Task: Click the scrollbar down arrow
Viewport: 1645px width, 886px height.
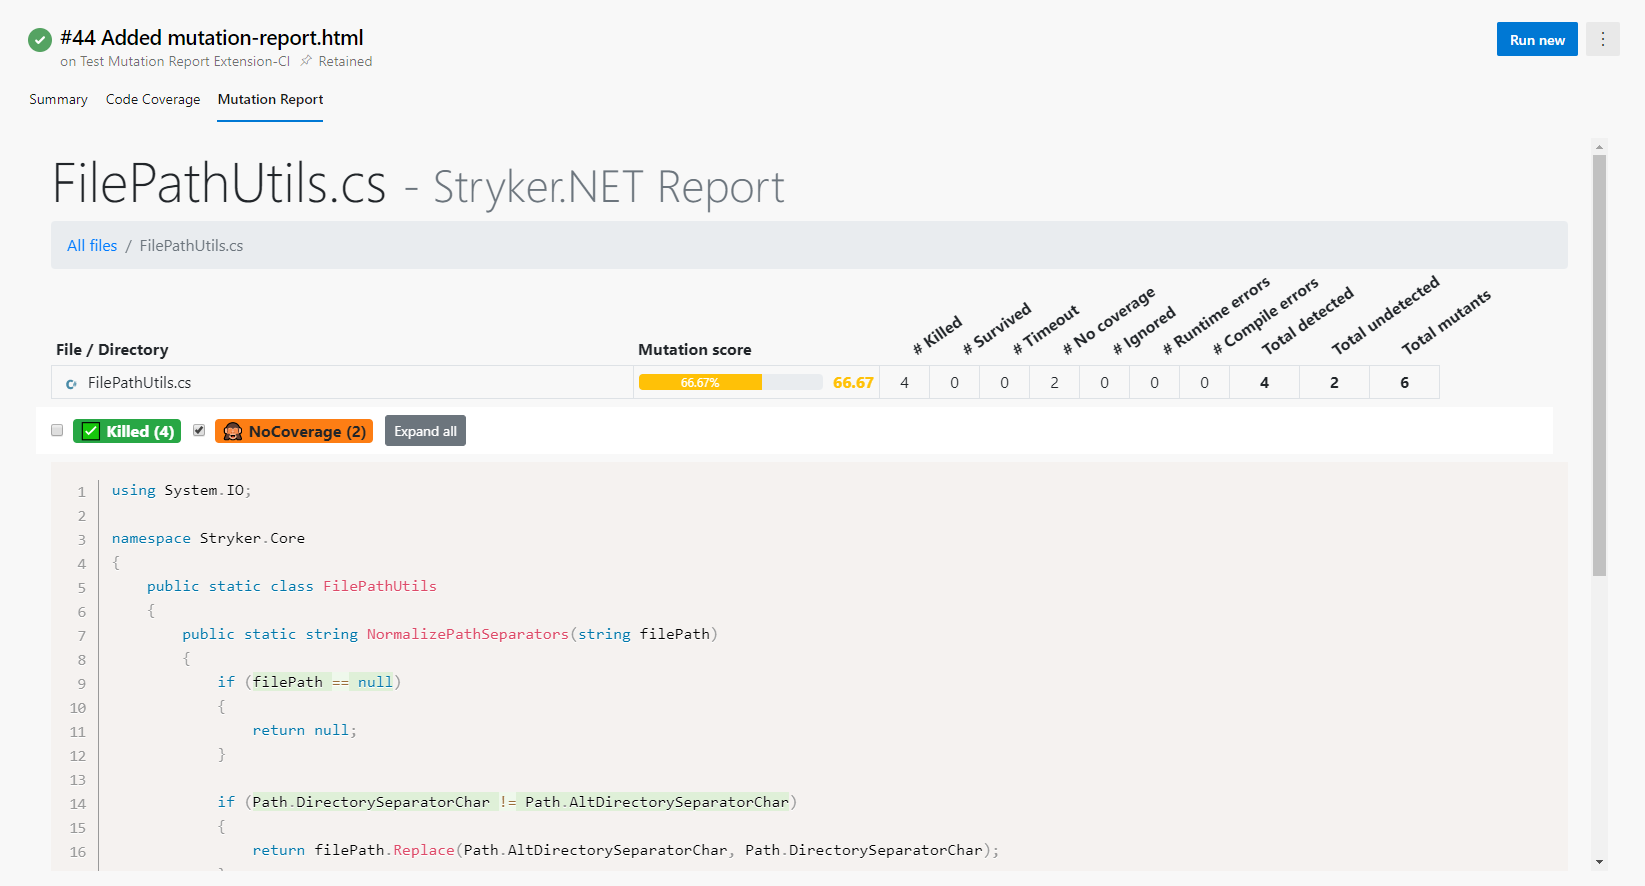Action: (1600, 862)
